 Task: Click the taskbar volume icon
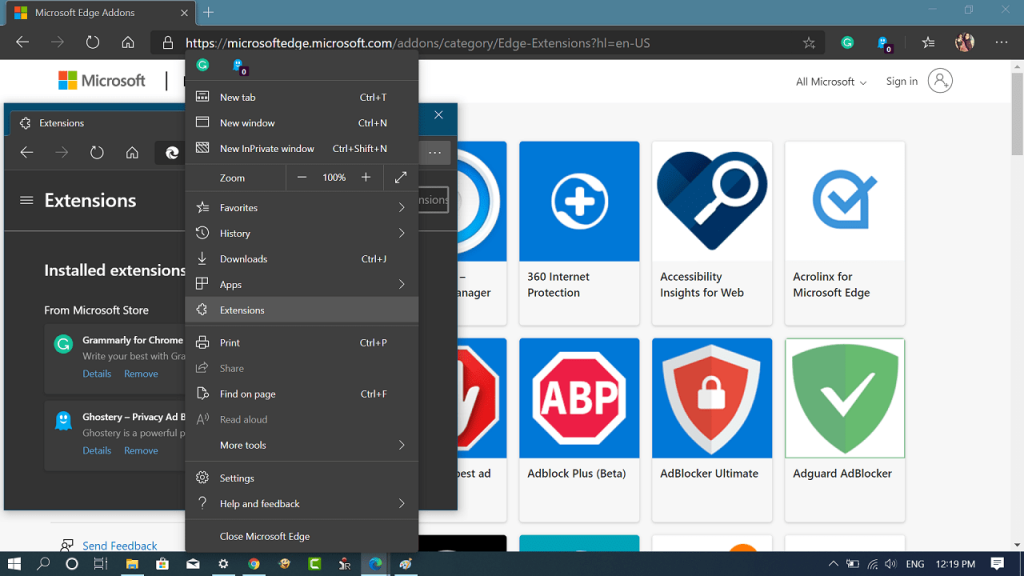coord(891,564)
